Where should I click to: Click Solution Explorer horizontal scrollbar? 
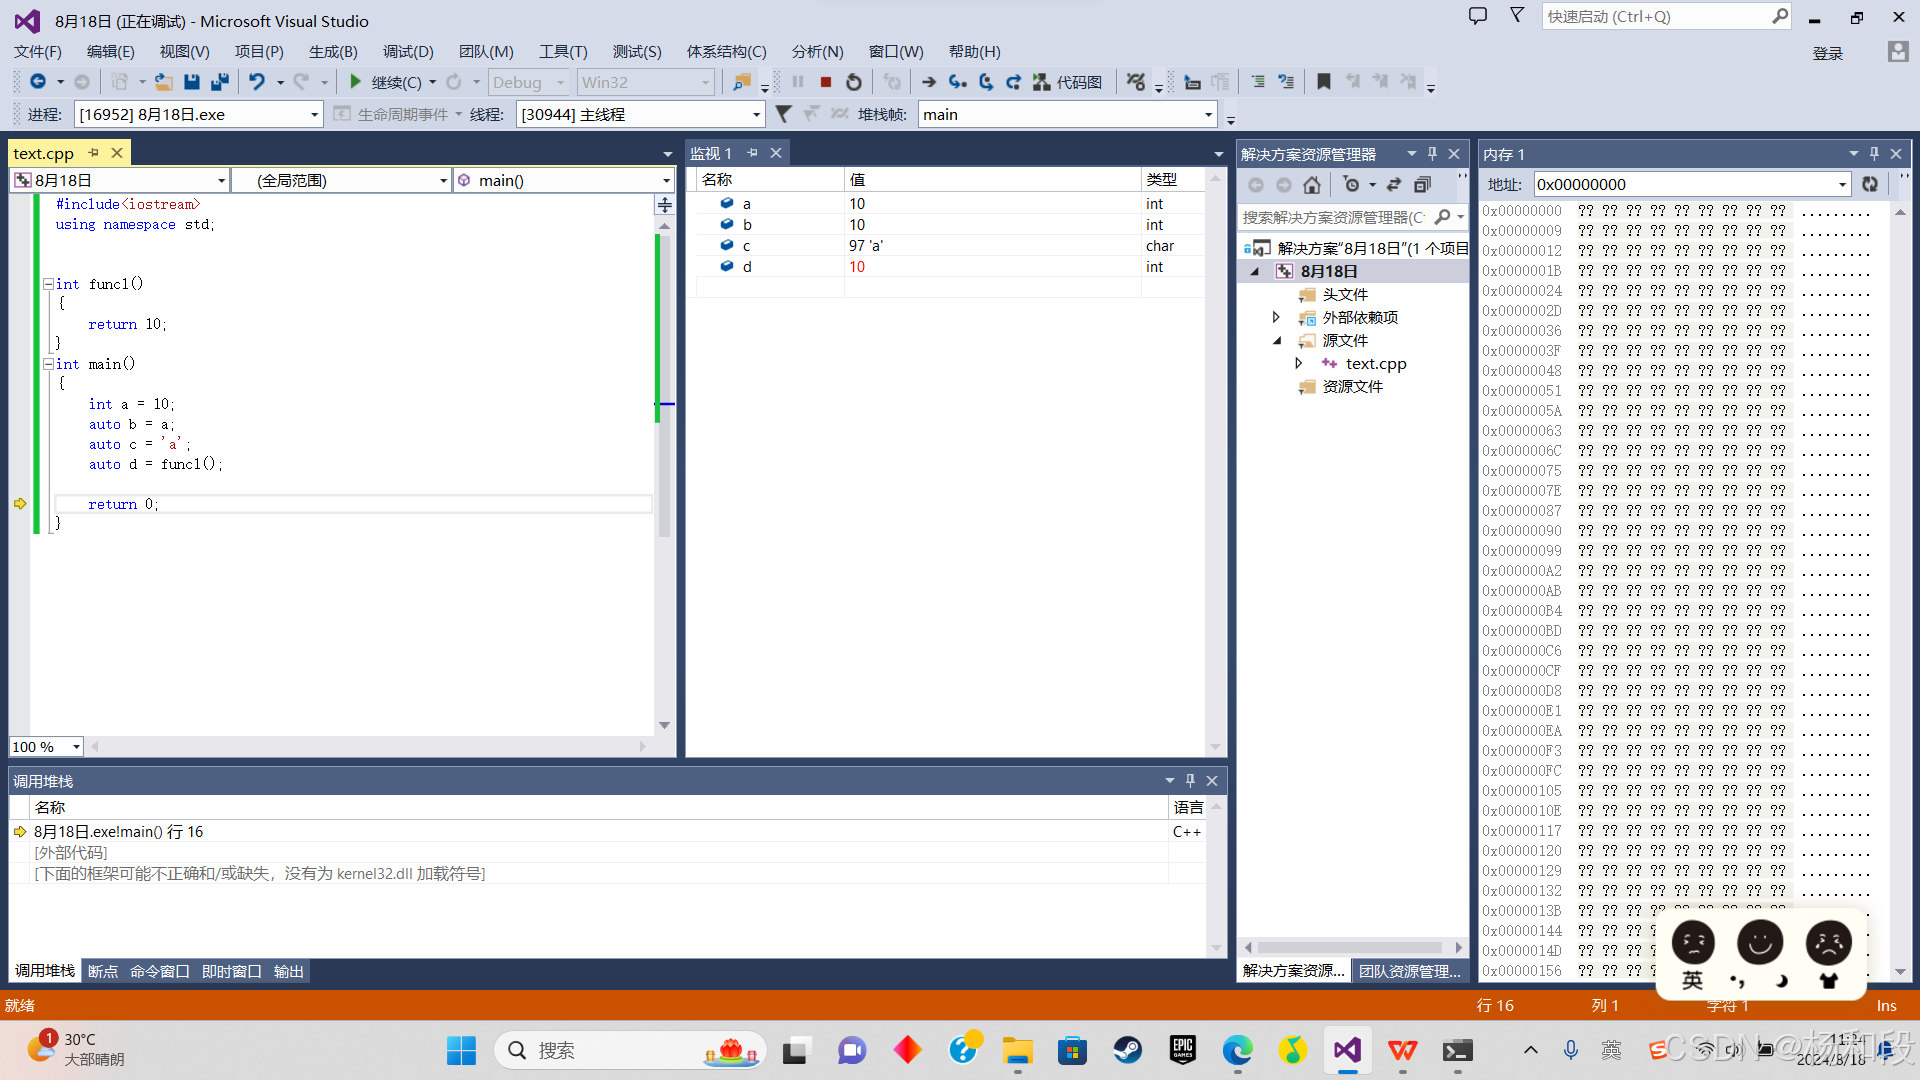tap(1352, 947)
